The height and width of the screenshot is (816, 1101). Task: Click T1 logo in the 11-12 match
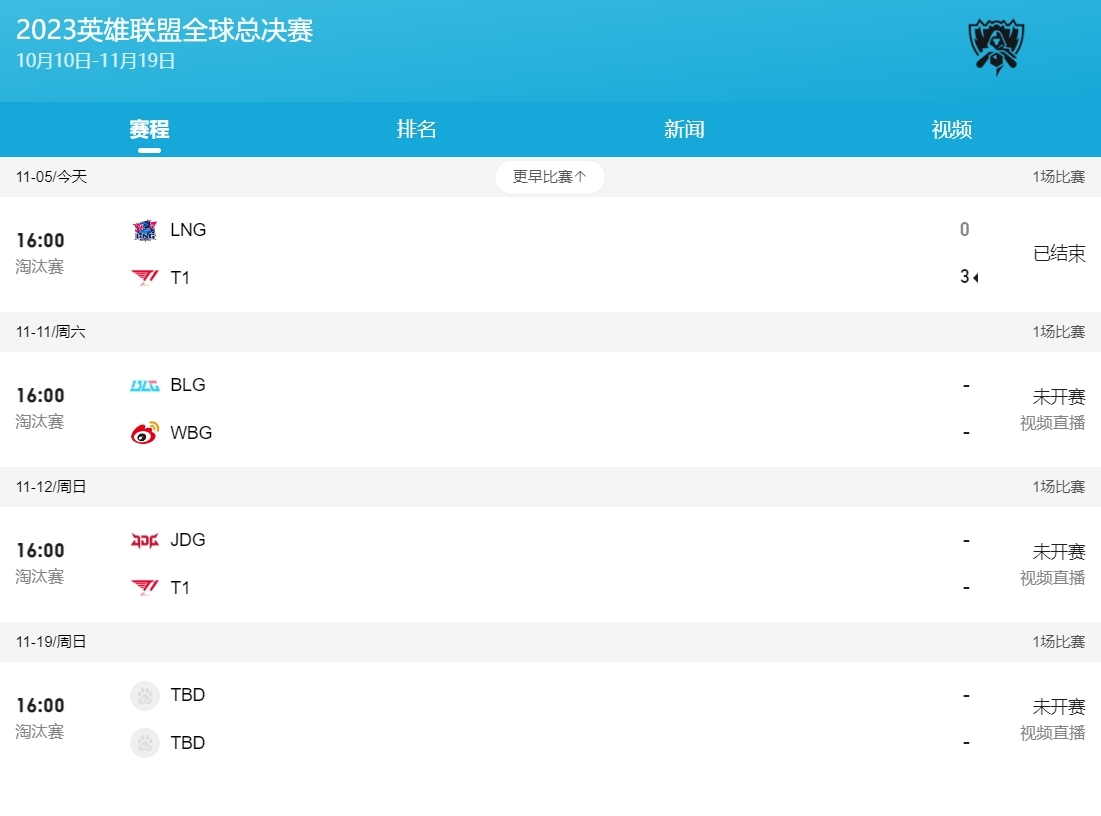[145, 588]
